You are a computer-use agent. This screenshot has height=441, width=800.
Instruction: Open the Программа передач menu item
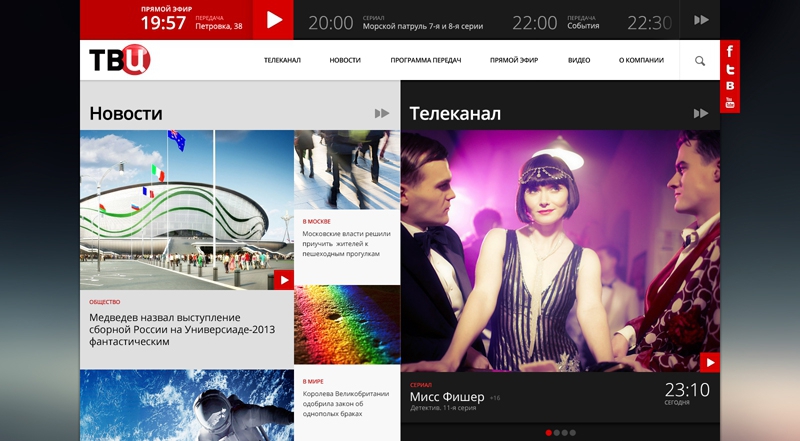pos(426,60)
